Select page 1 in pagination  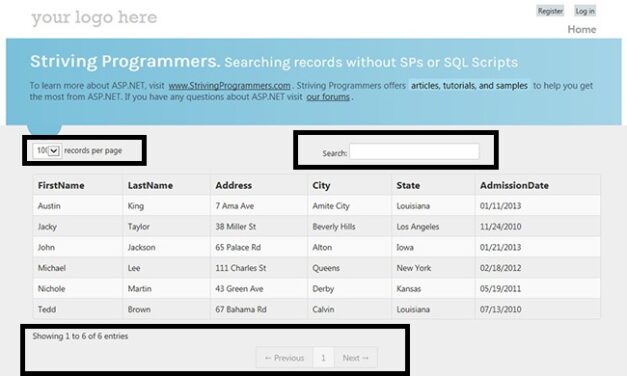[323, 358]
